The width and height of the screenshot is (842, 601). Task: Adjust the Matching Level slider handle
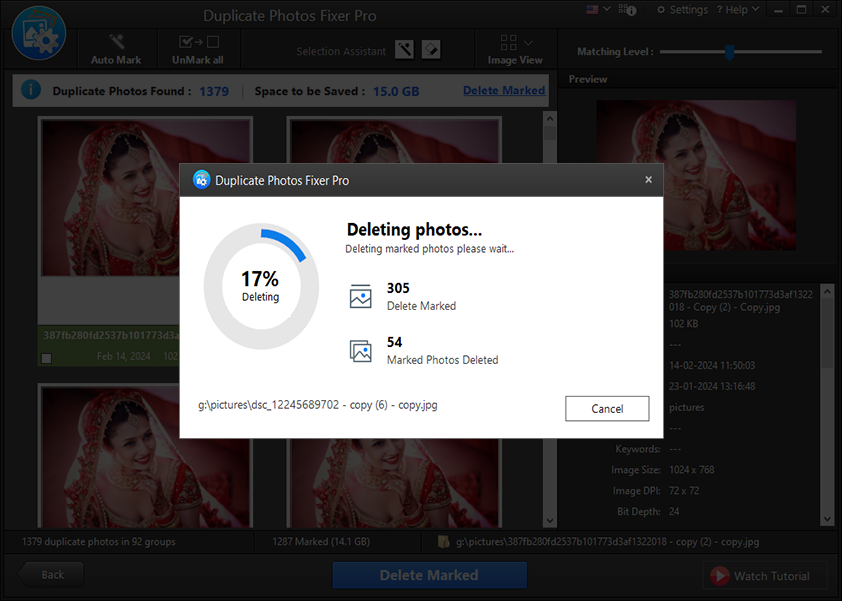coord(729,52)
